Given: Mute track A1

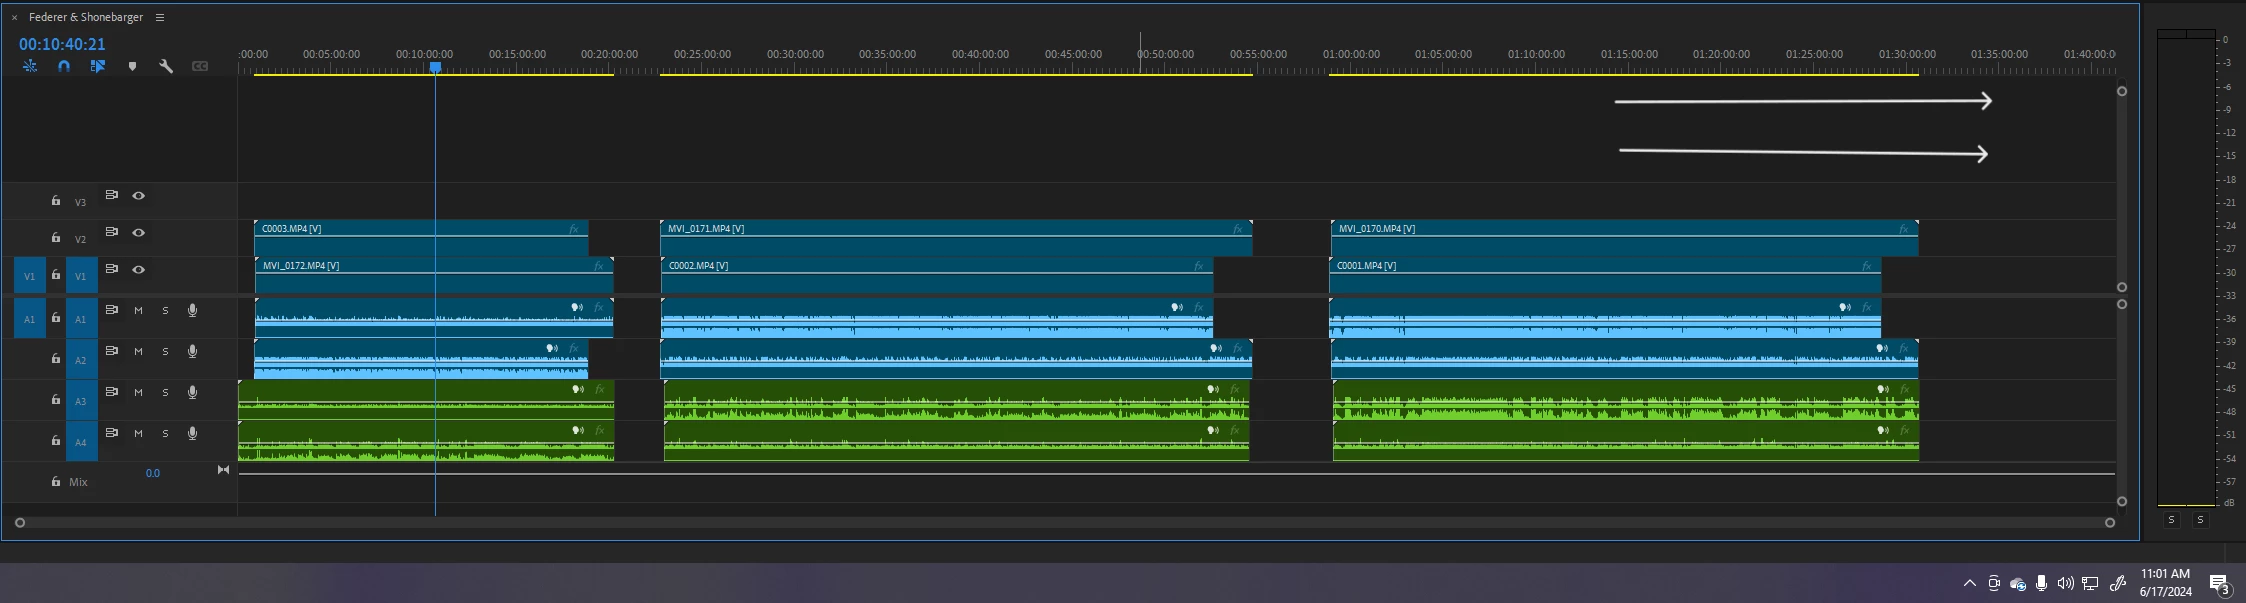Looking at the screenshot, I should [139, 311].
